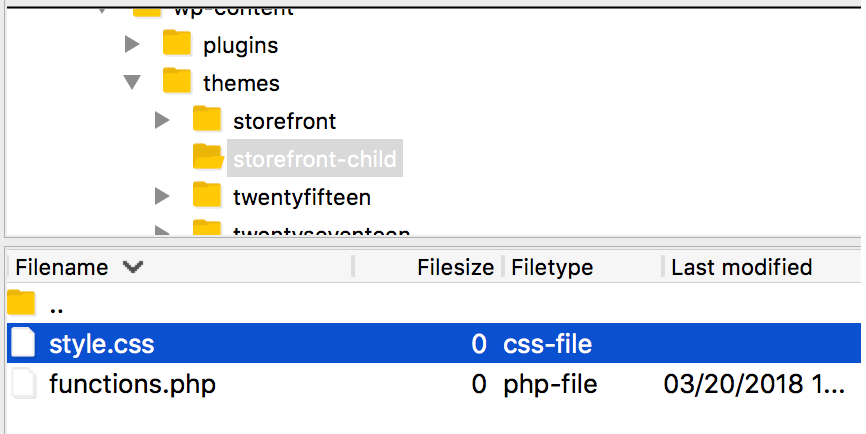Image resolution: width=866 pixels, height=434 pixels.
Task: Sort by Filetype column header
Action: 552,267
